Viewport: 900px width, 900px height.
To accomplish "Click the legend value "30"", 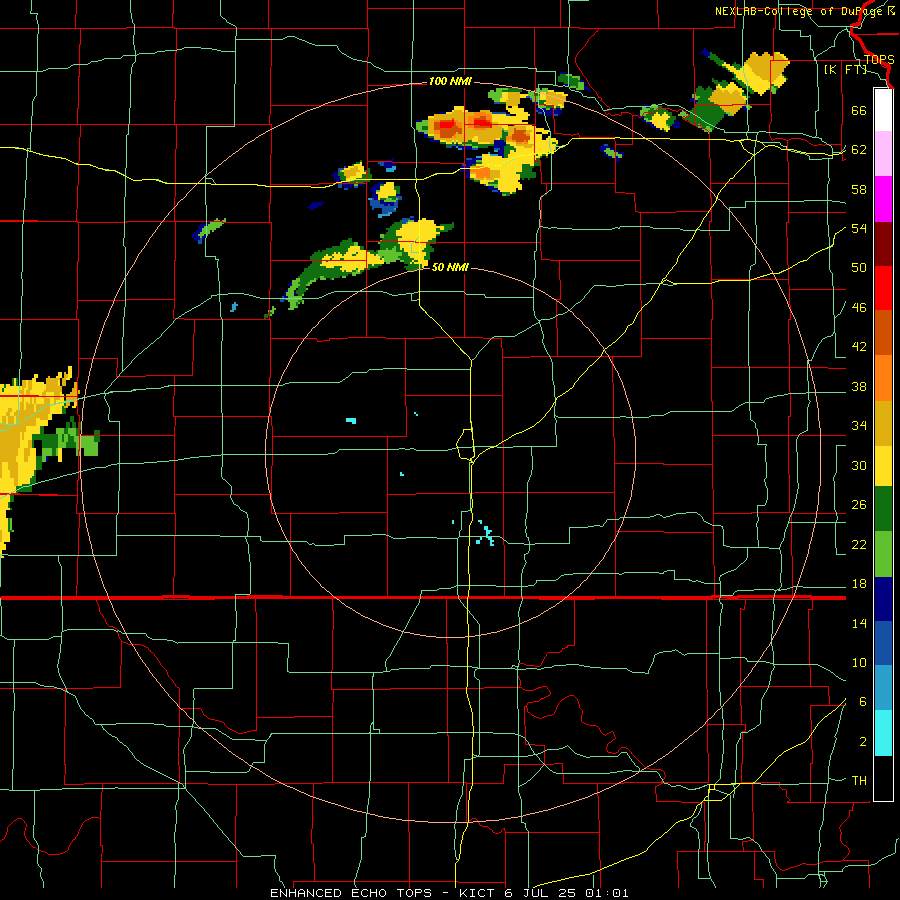I will (859, 465).
